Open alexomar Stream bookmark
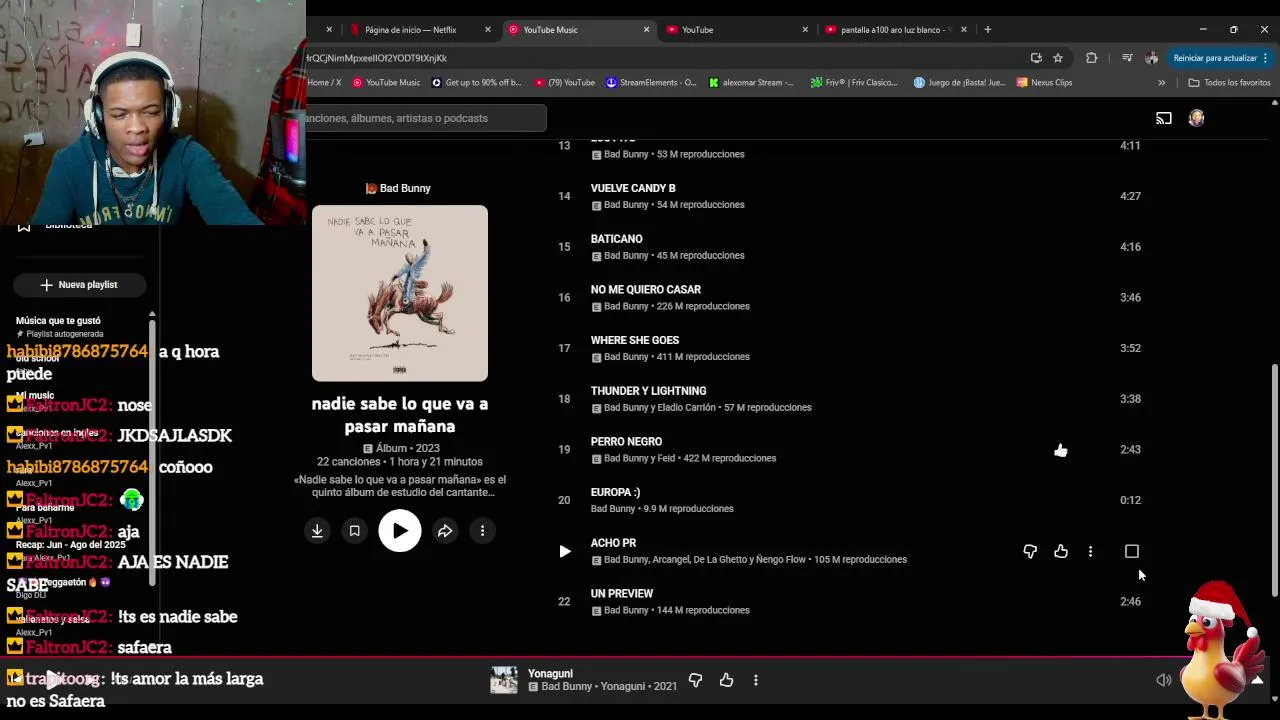The height and width of the screenshot is (720, 1280). tap(750, 83)
